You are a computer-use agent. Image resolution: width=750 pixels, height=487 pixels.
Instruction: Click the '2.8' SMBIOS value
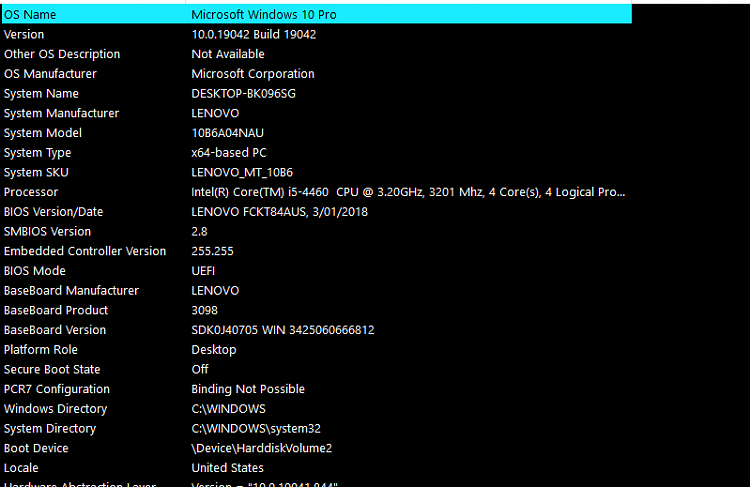point(199,232)
